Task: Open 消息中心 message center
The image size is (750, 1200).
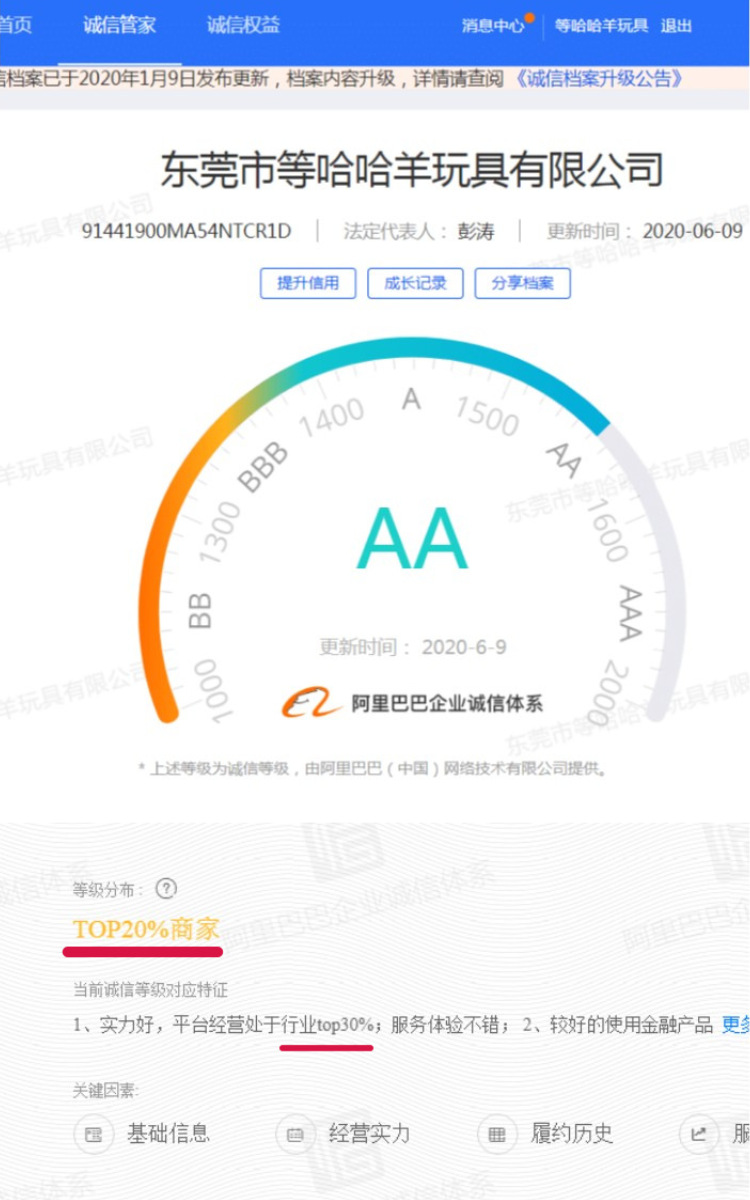Action: [493, 26]
